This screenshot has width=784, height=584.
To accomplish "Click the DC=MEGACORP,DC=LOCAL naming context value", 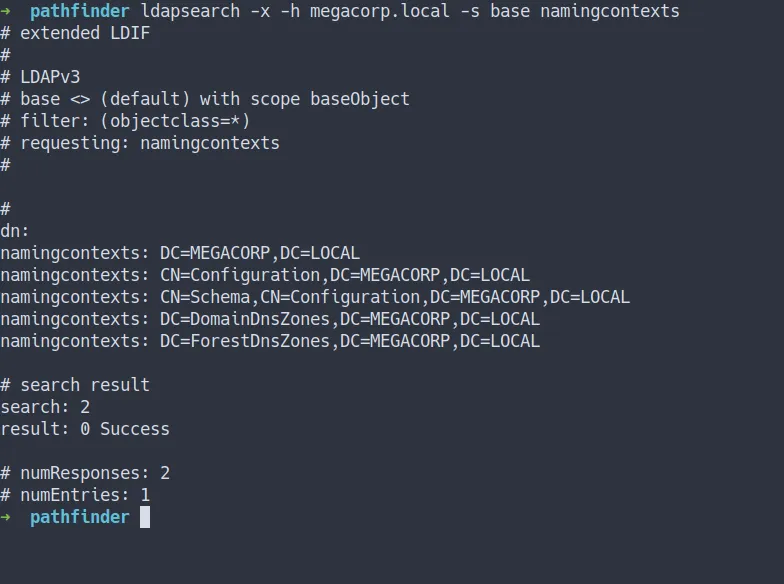I will coord(260,253).
